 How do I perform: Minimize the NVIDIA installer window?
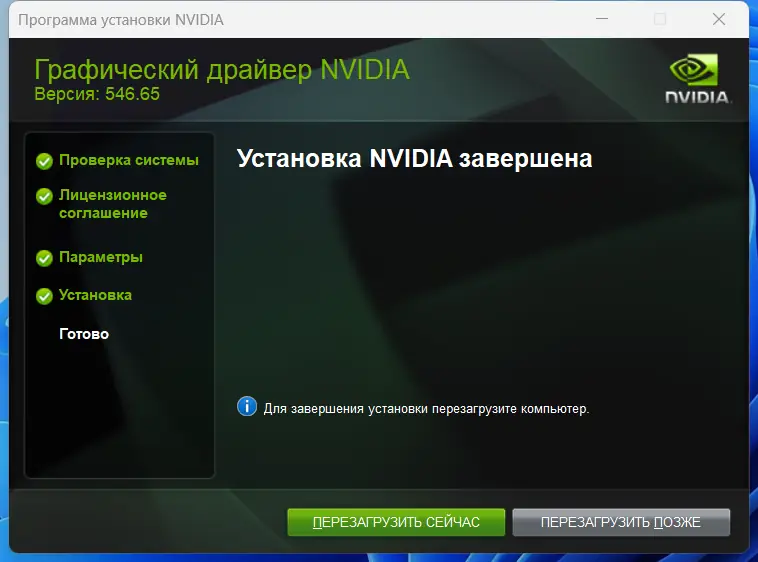pyautogui.click(x=602, y=19)
